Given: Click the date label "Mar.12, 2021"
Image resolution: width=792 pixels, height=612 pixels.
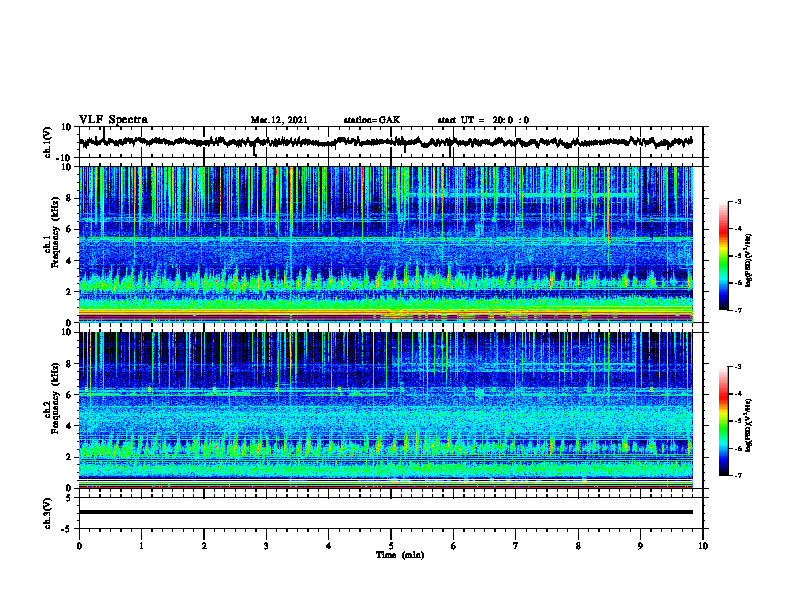Looking at the screenshot, I should (x=279, y=120).
